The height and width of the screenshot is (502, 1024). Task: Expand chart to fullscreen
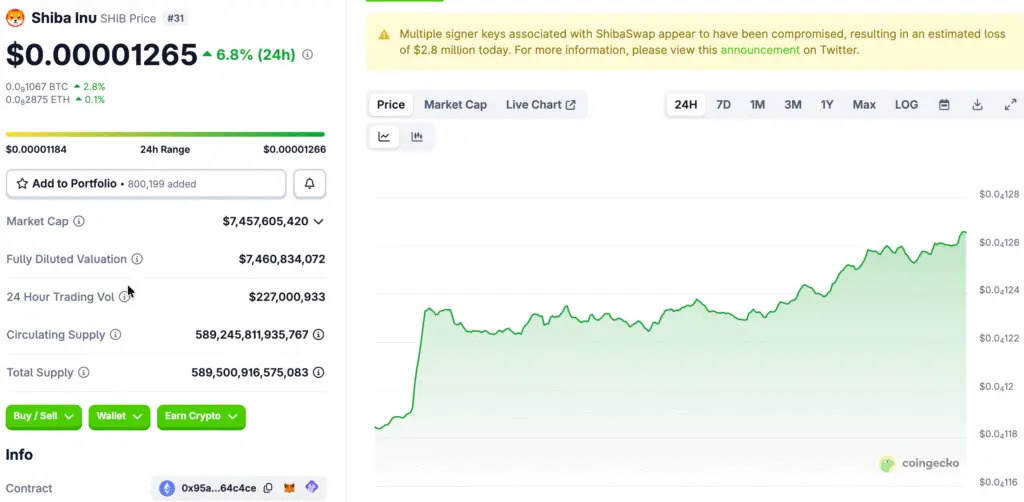[x=1010, y=105]
